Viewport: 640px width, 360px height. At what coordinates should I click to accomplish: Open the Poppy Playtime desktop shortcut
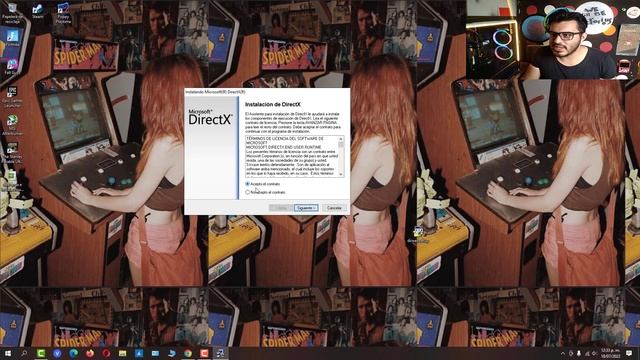63,12
